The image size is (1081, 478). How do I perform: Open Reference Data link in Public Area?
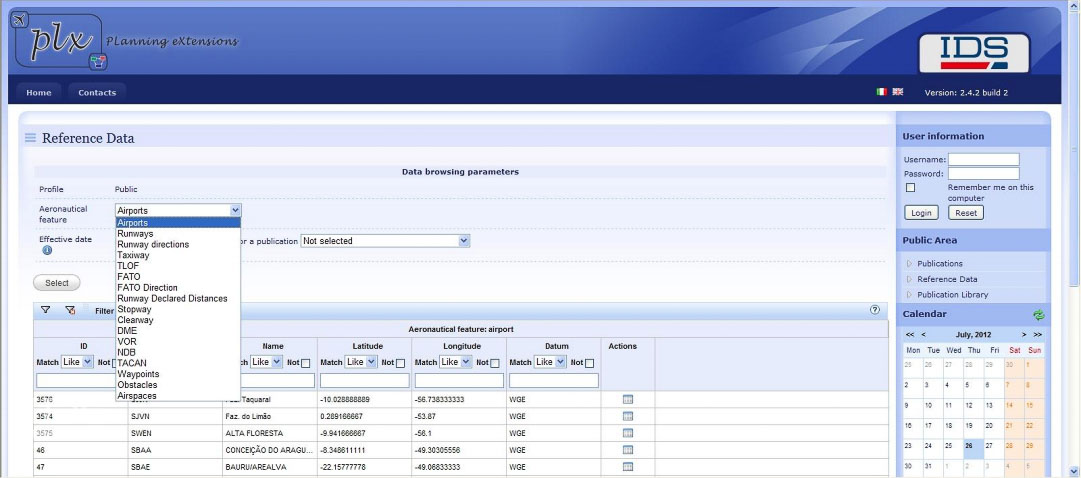pos(947,279)
